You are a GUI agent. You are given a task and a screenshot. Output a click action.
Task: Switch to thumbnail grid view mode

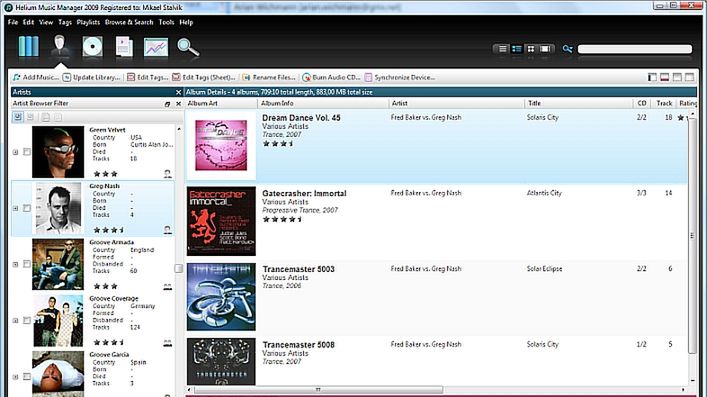(x=531, y=49)
